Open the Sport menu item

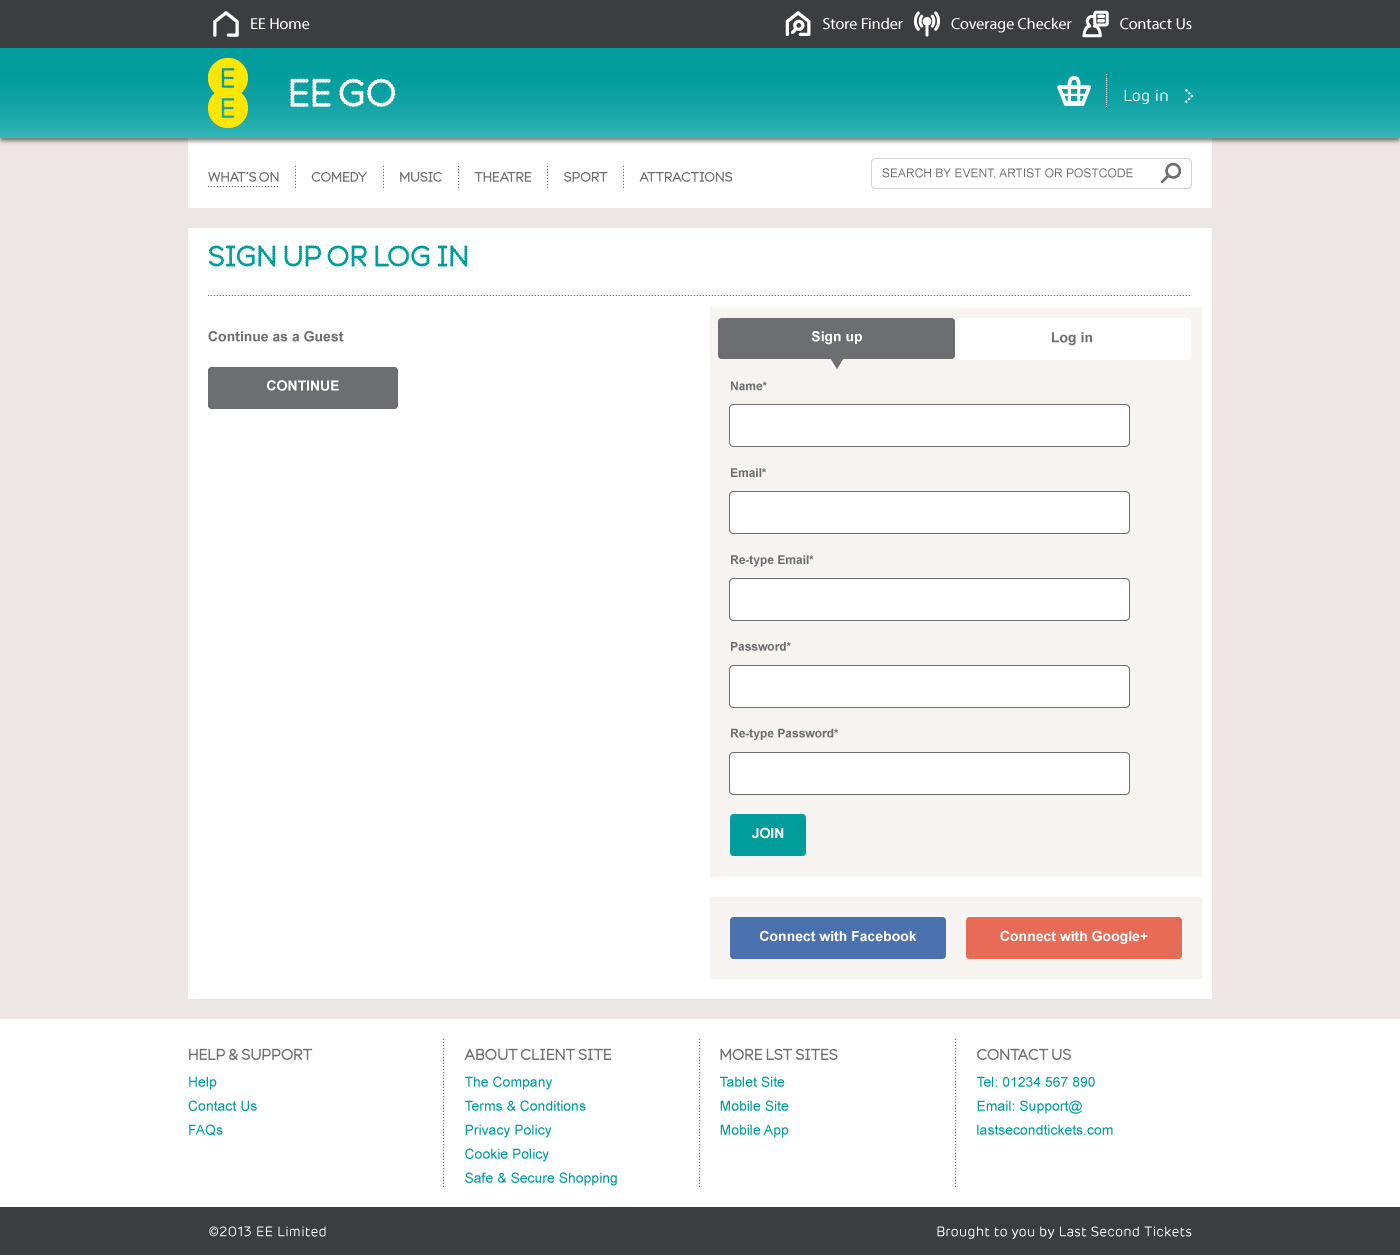click(585, 177)
